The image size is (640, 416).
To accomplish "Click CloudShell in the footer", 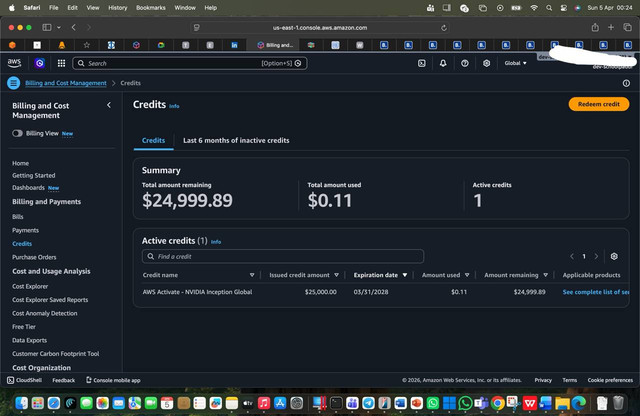I will click(x=24, y=380).
